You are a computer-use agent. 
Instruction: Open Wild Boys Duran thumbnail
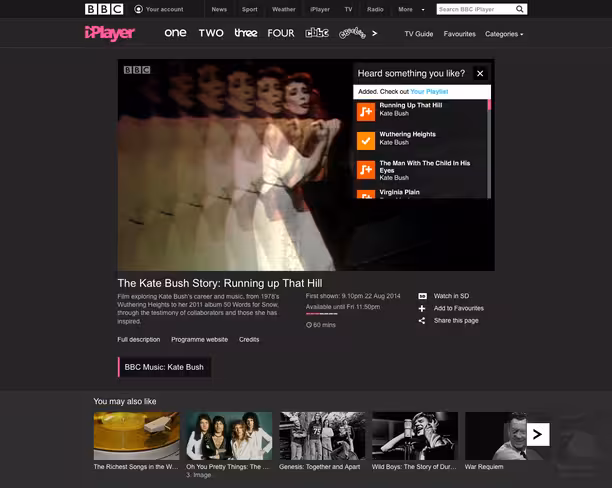point(415,436)
